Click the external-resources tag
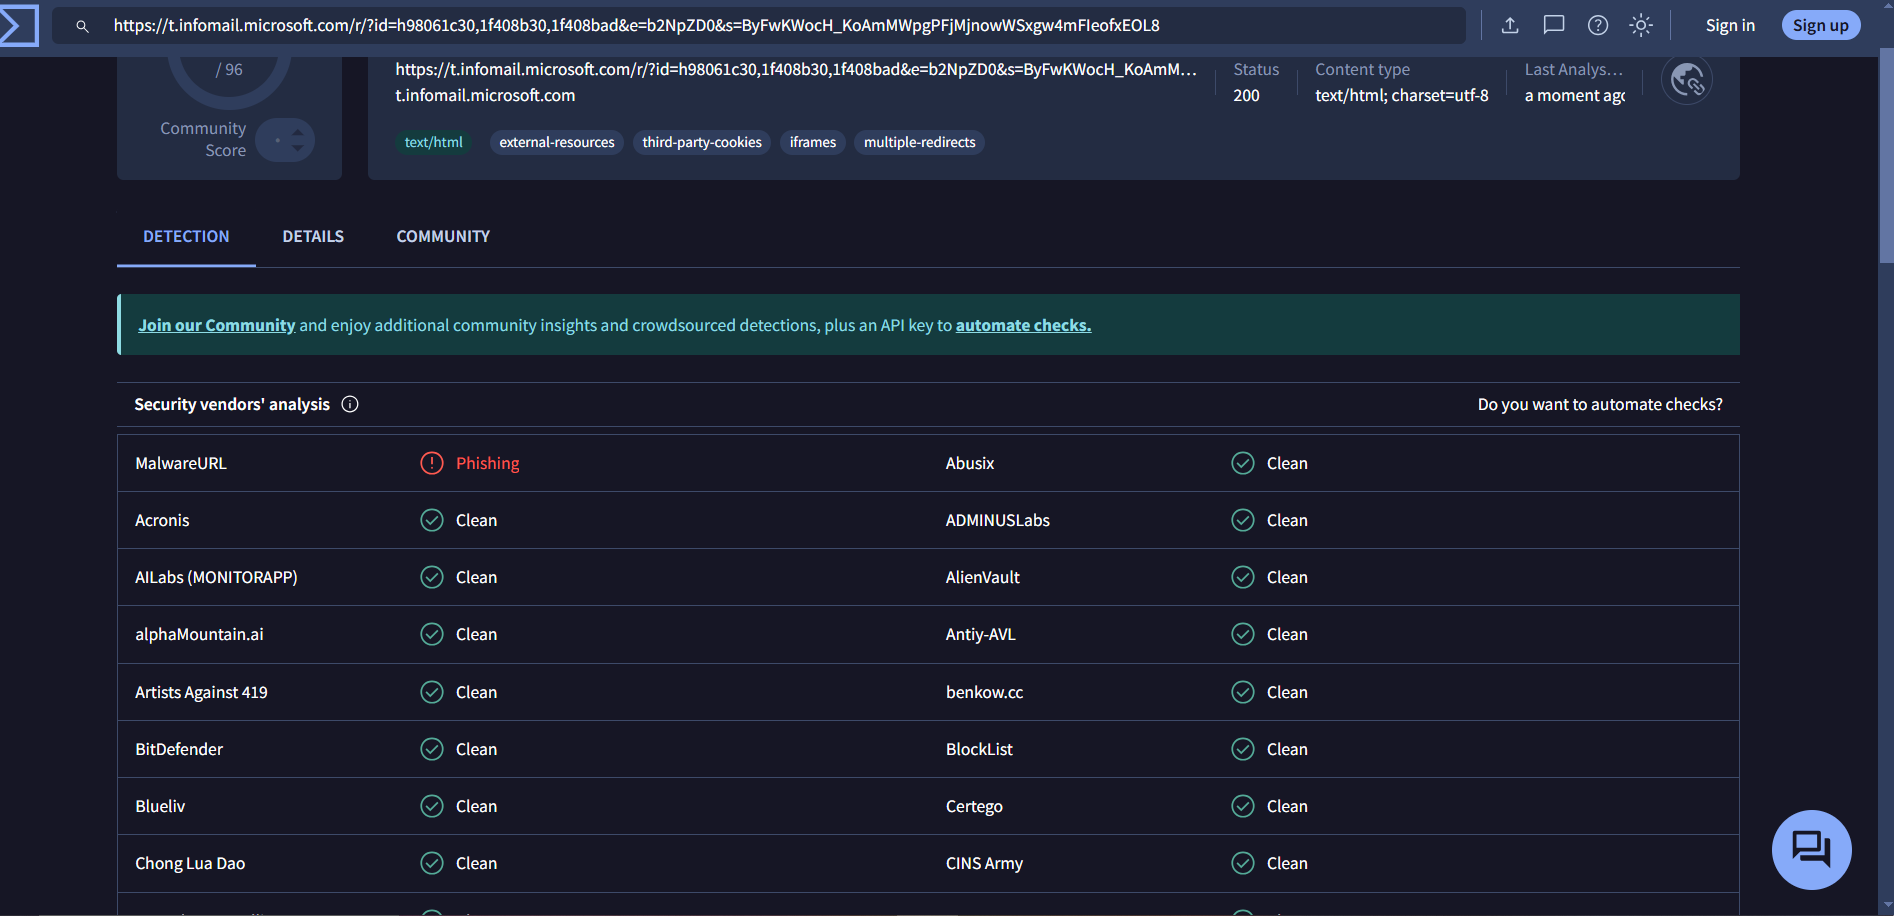This screenshot has width=1894, height=916. tap(557, 142)
